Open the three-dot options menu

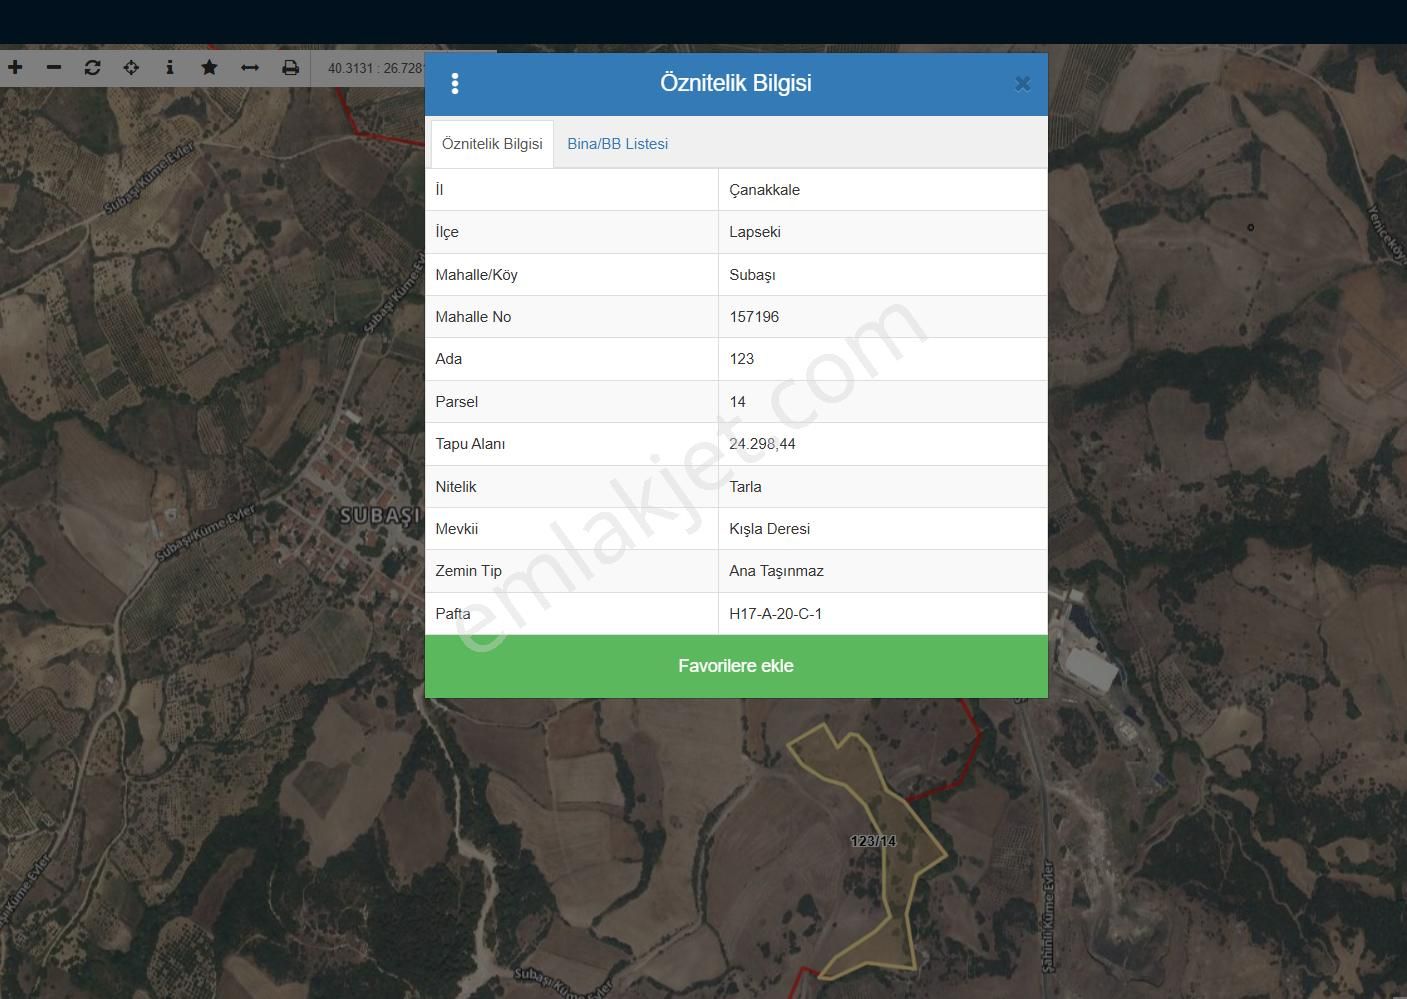[x=455, y=84]
